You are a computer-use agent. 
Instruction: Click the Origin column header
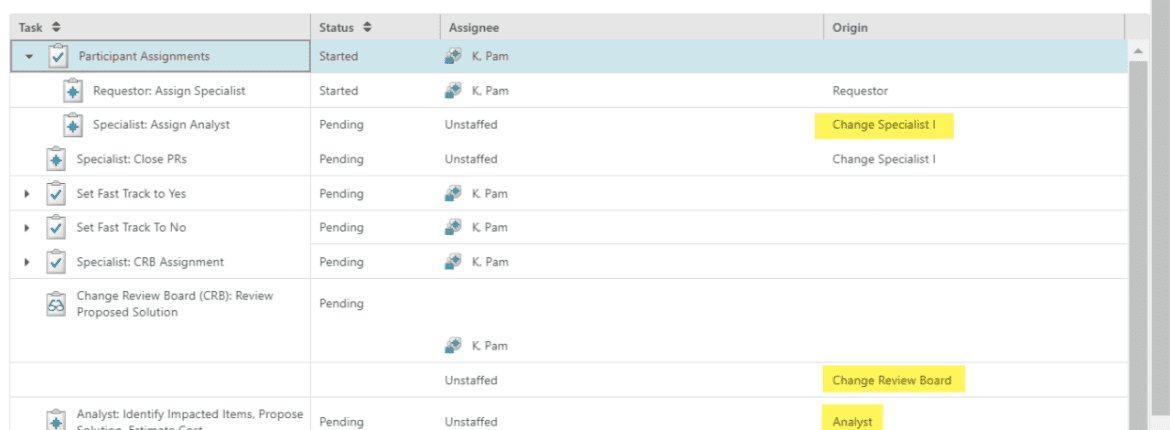click(850, 28)
